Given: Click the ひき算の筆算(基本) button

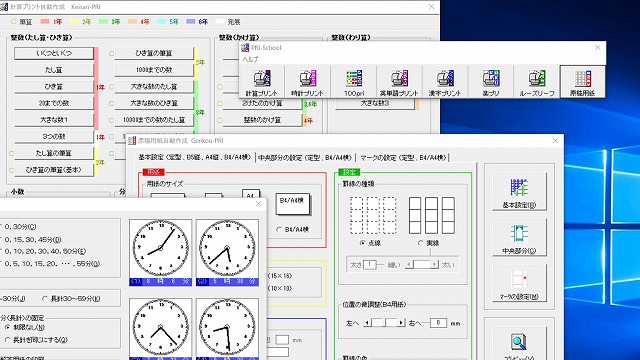Looking at the screenshot, I should point(54,170).
